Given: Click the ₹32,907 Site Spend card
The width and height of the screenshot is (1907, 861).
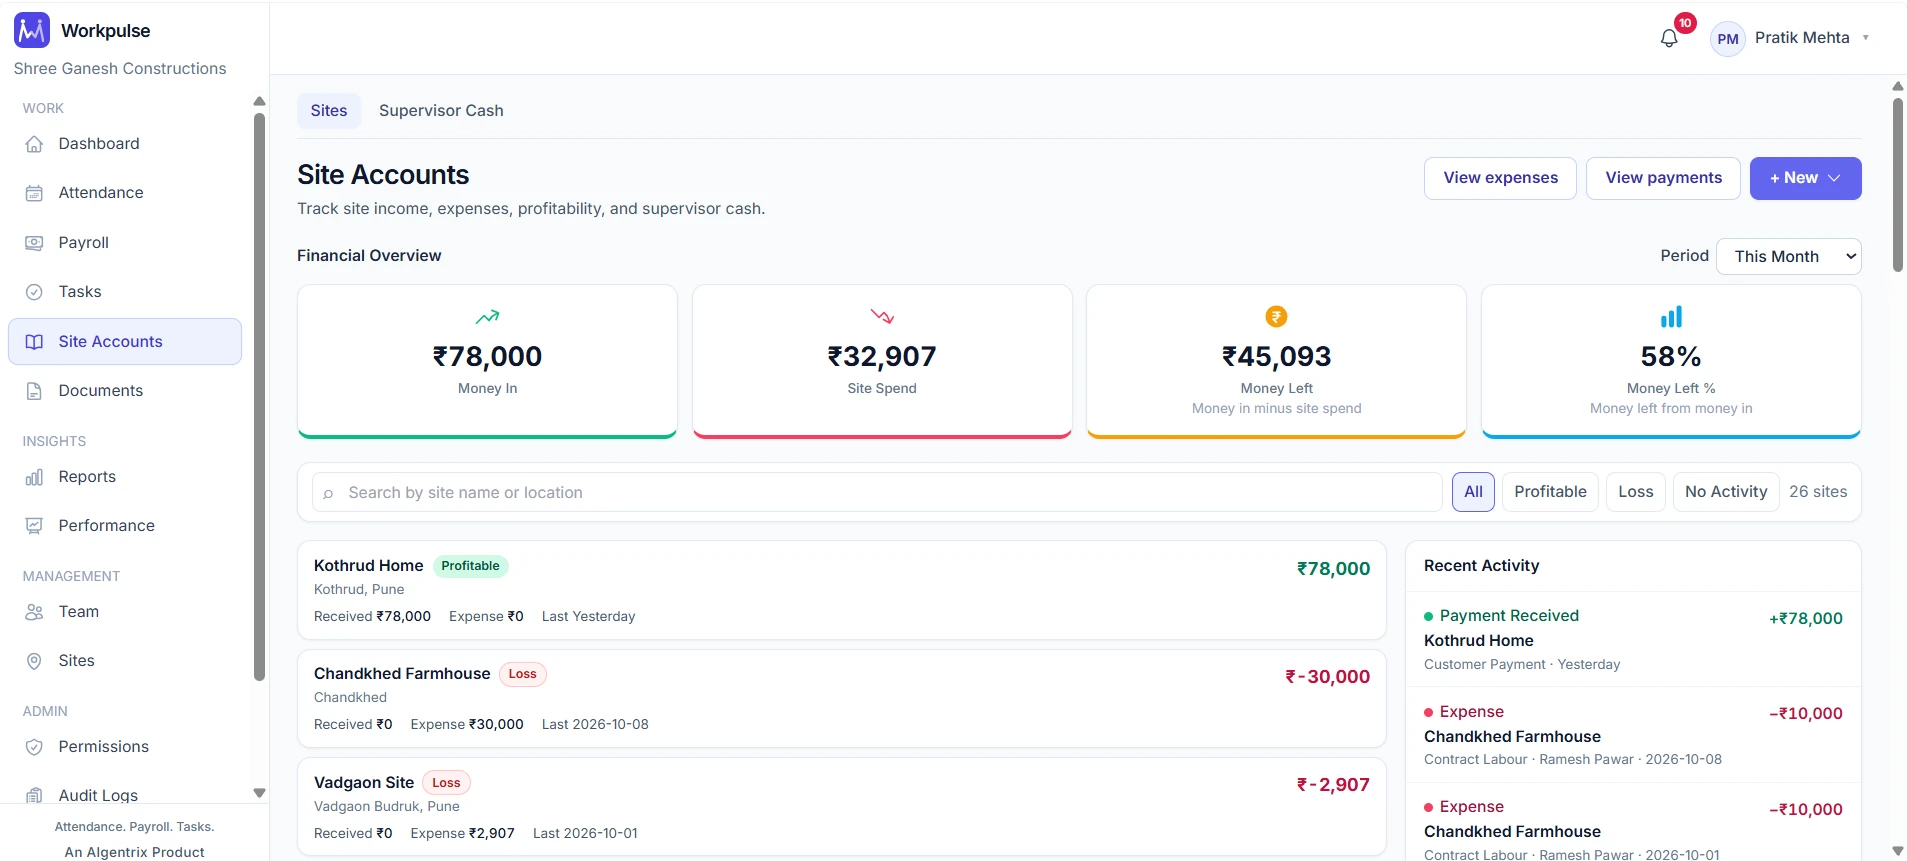Looking at the screenshot, I should tap(881, 361).
